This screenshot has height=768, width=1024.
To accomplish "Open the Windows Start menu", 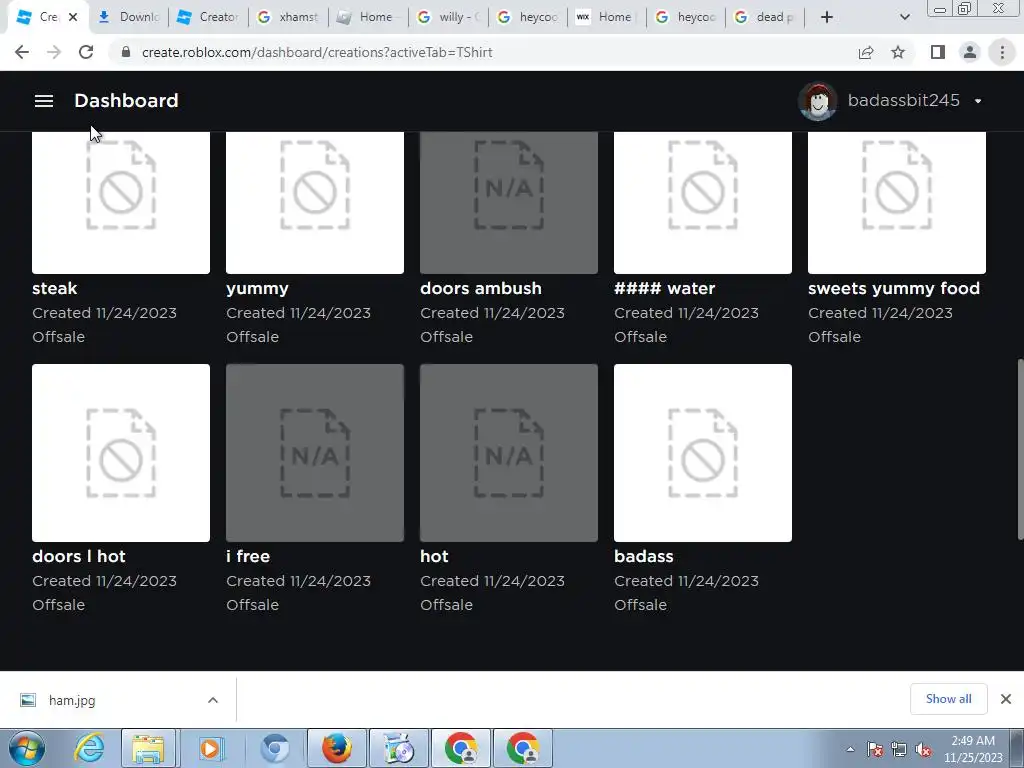I will 26,748.
